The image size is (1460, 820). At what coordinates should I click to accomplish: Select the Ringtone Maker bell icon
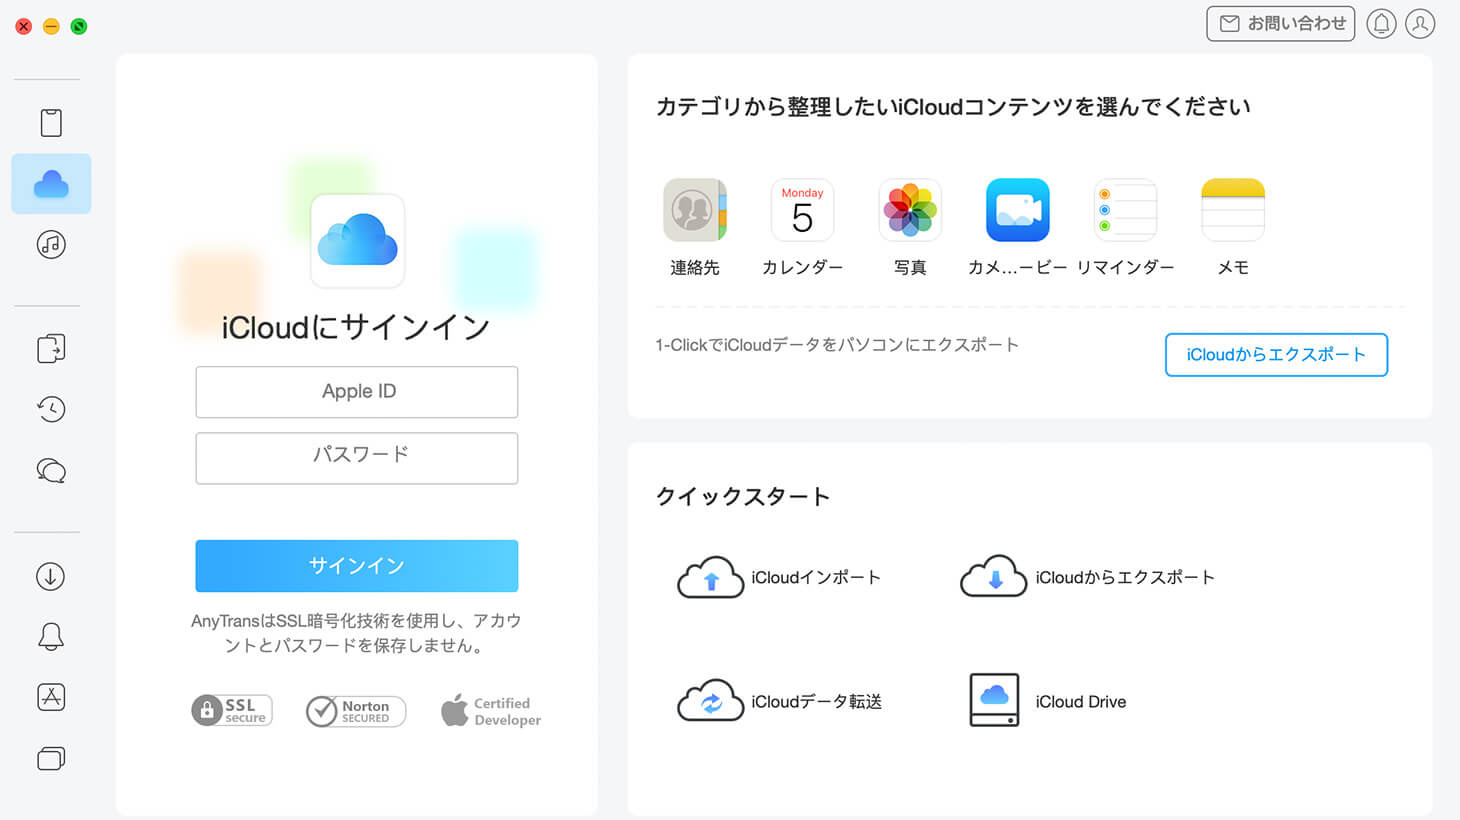click(50, 636)
